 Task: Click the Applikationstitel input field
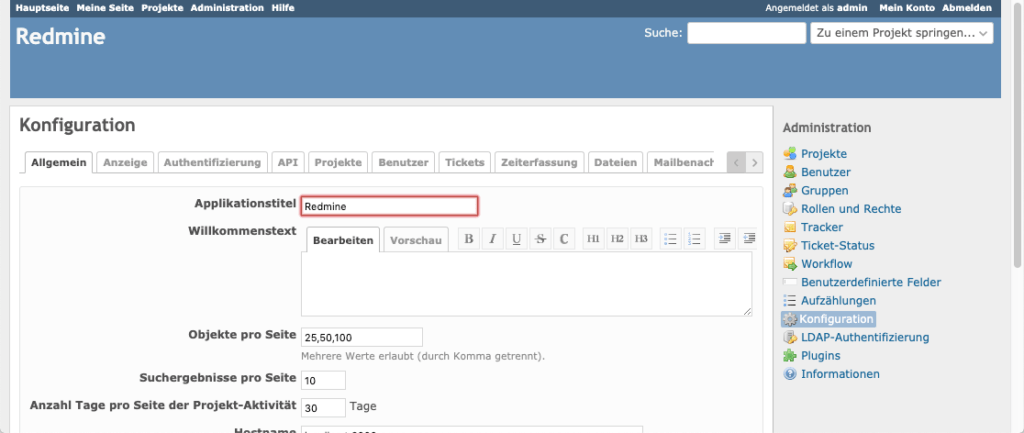coord(390,206)
